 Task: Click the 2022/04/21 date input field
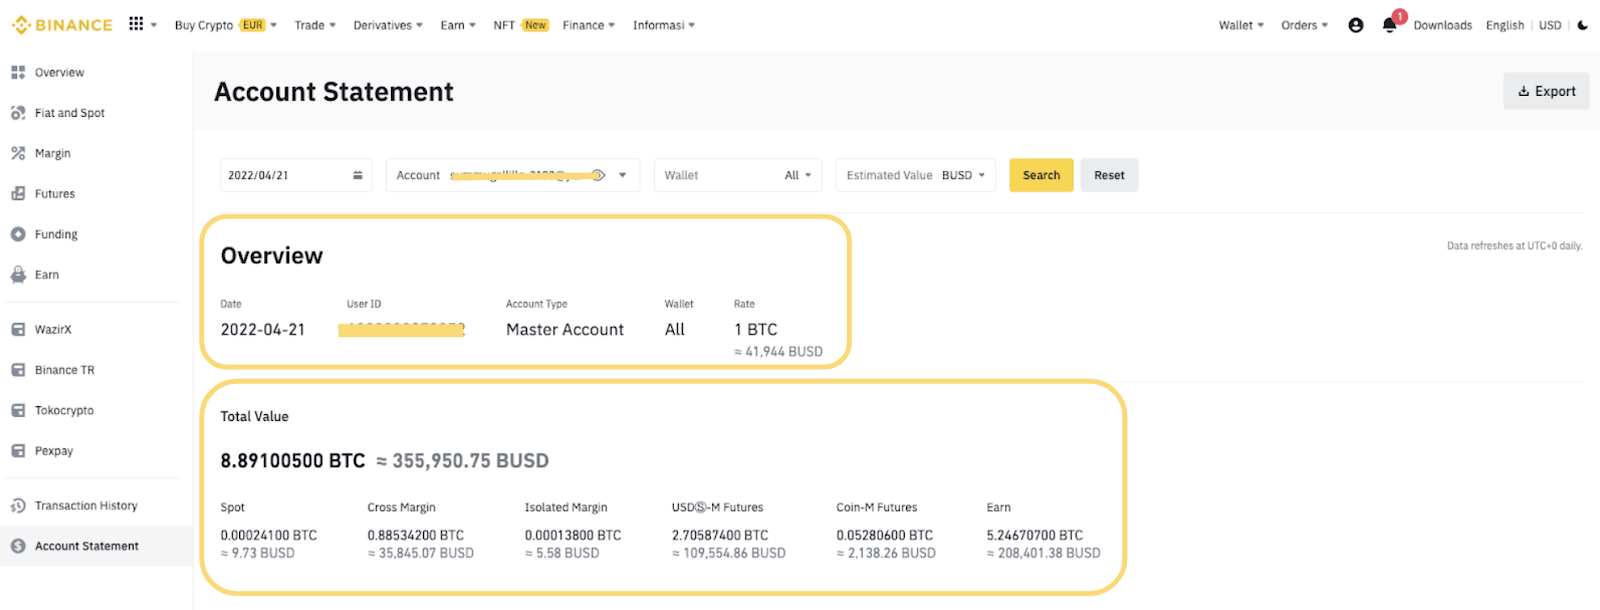pyautogui.click(x=285, y=175)
